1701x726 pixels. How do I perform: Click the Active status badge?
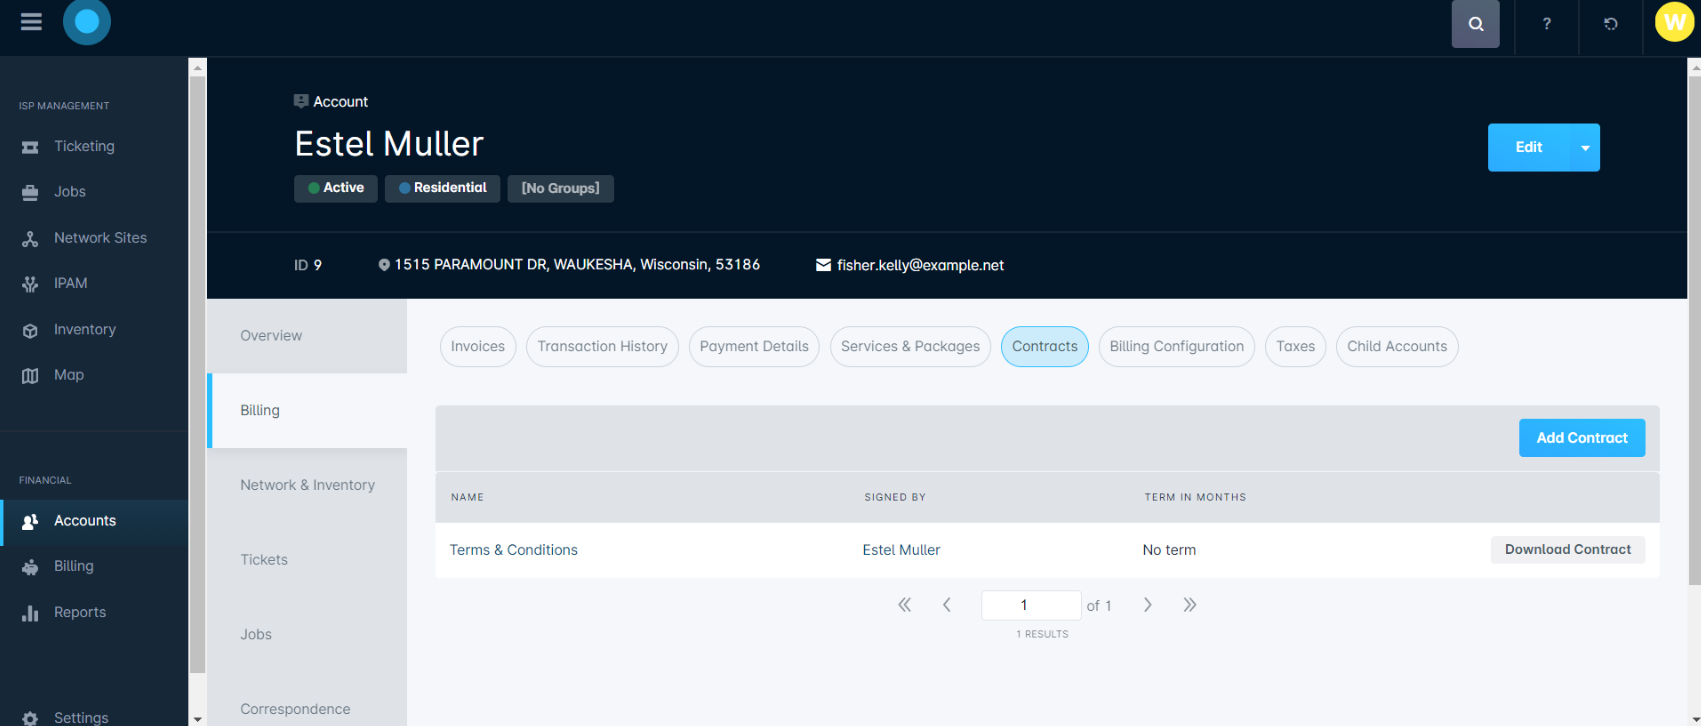(x=336, y=188)
